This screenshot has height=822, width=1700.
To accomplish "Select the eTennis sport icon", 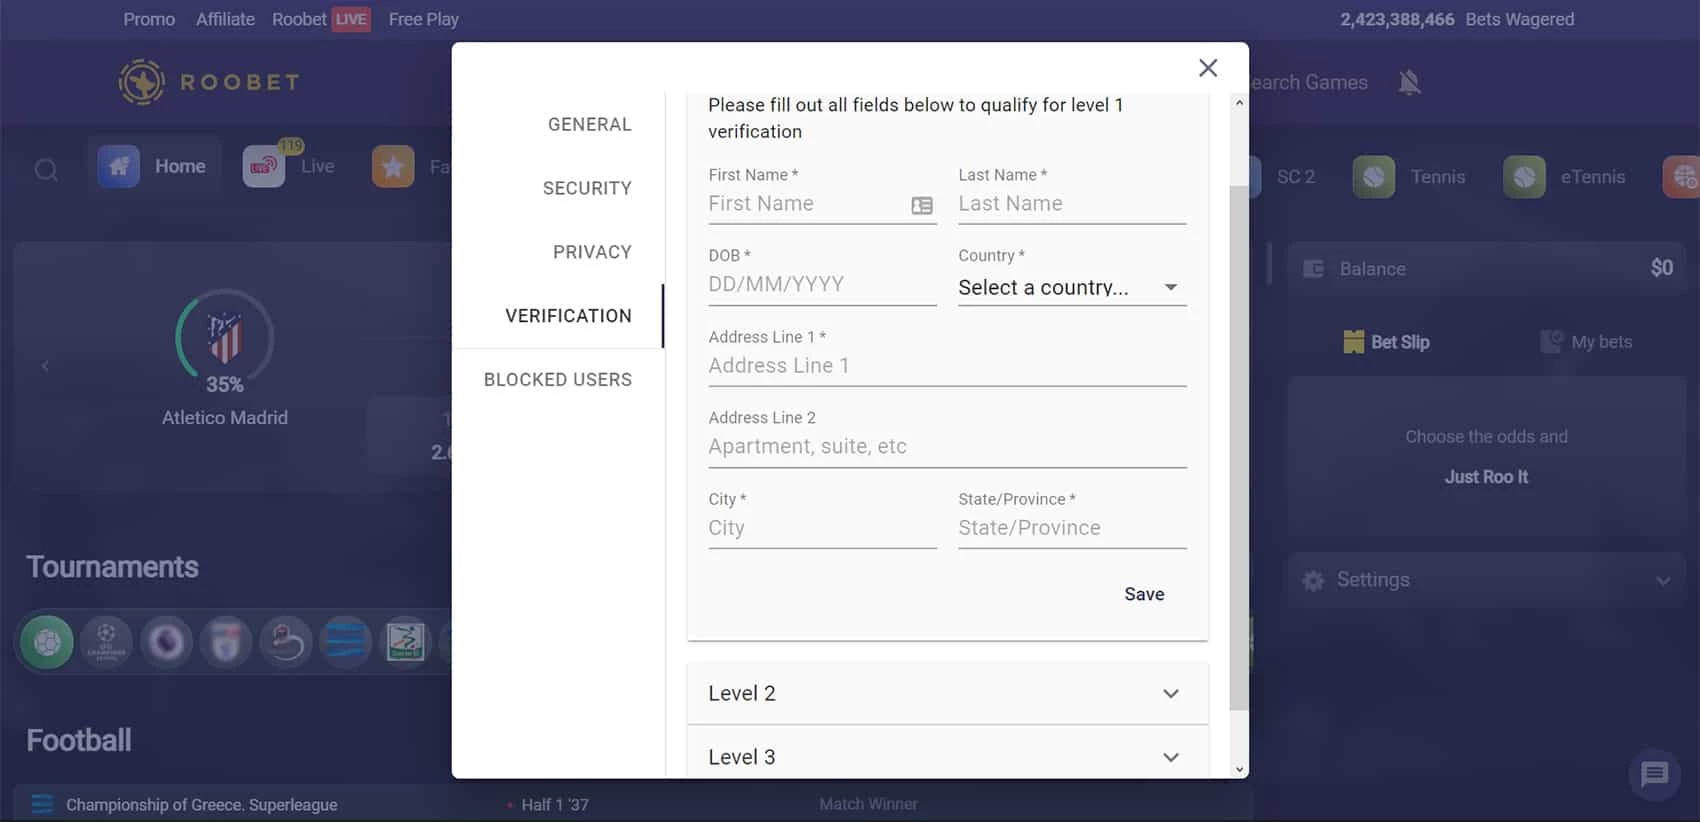I will coord(1524,177).
